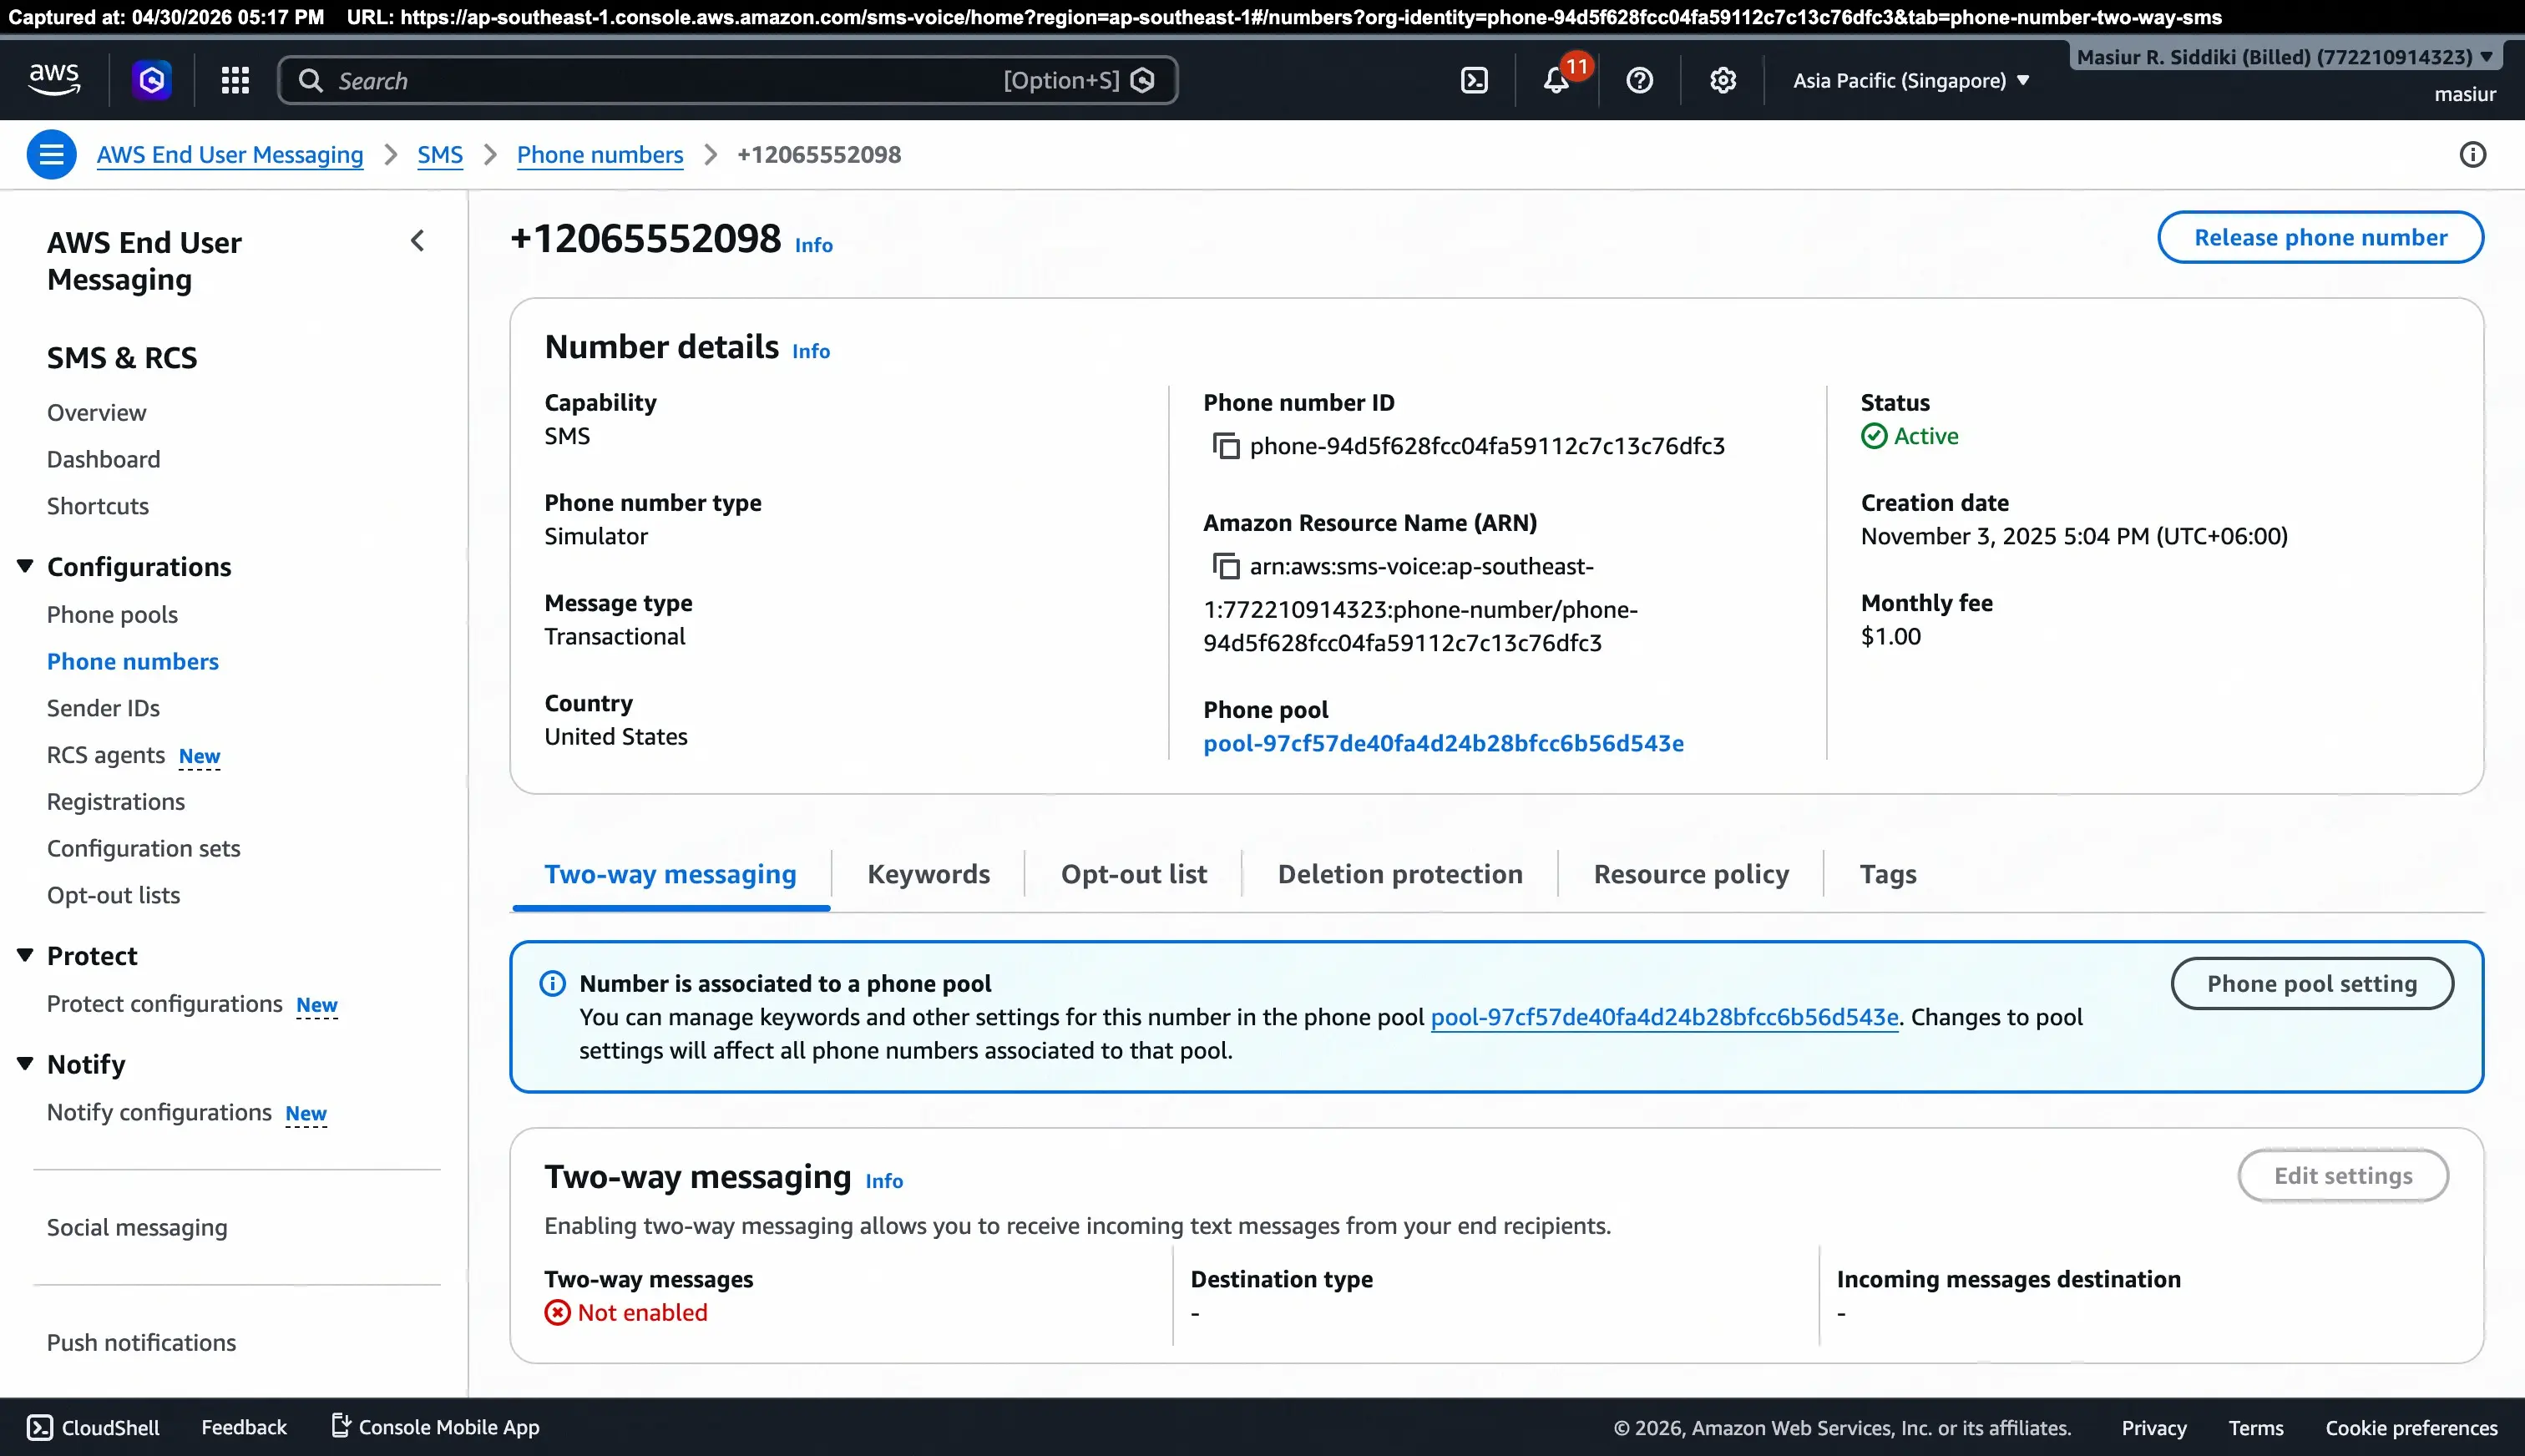Collapse the Protect sidebar section

tap(25, 956)
